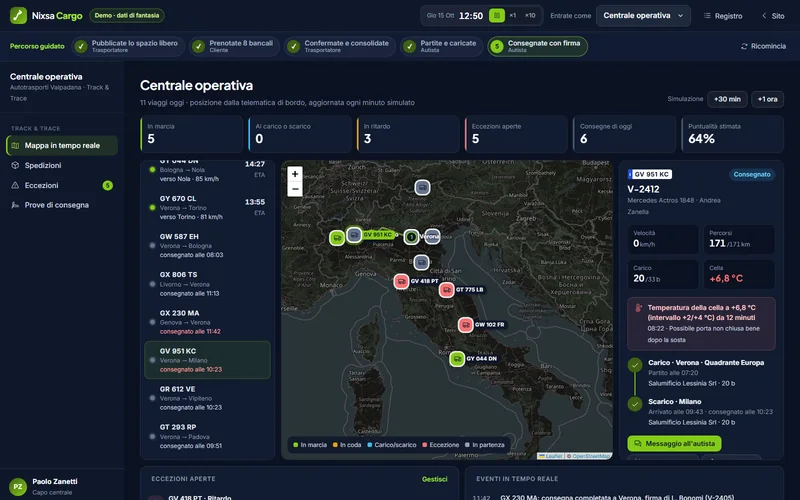Click the Eccezioni aperte stat card

(x=516, y=134)
